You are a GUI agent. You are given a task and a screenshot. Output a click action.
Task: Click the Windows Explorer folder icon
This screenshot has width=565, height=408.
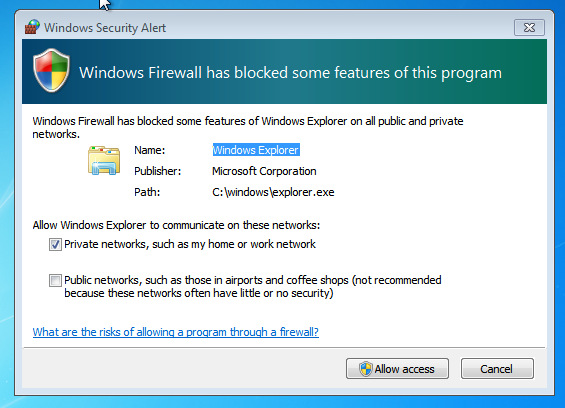click(x=104, y=161)
